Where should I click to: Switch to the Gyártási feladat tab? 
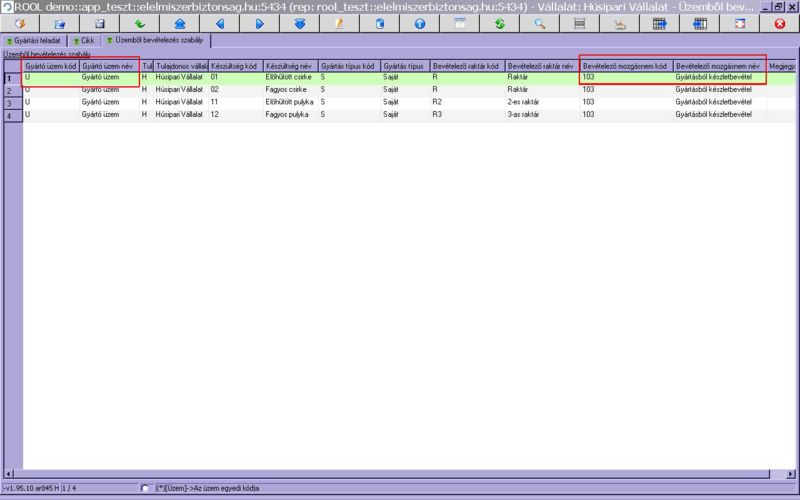tap(34, 41)
